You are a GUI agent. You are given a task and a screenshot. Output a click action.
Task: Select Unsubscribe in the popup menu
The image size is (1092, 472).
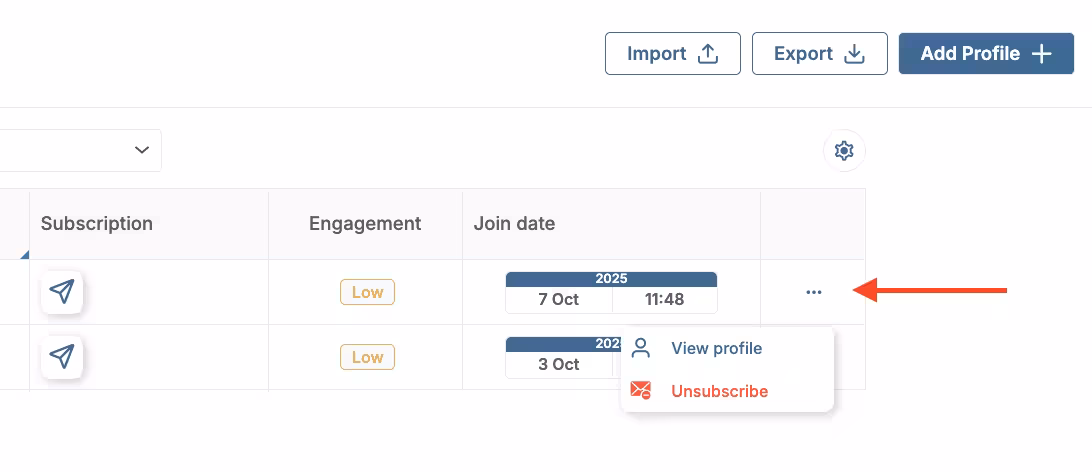pos(719,391)
